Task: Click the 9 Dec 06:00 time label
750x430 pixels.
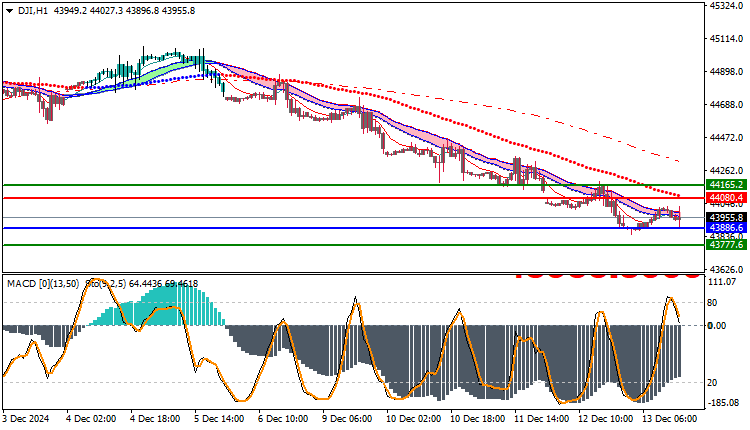Action: coord(347,419)
